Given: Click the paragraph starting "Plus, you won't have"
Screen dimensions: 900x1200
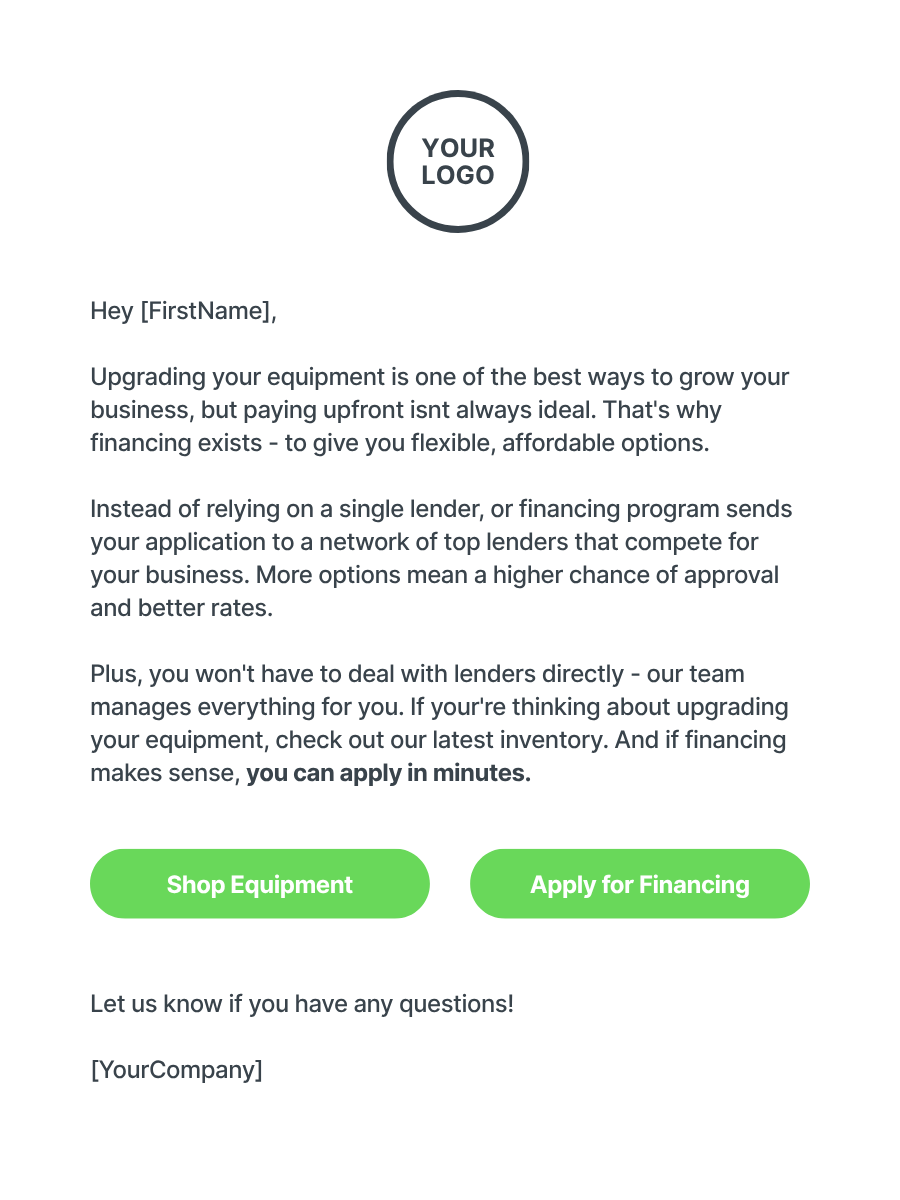Looking at the screenshot, I should [439, 723].
